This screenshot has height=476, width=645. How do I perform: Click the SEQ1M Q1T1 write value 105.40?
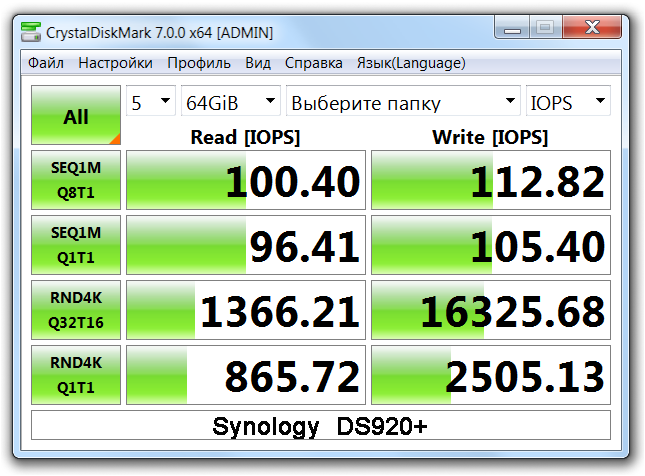pyautogui.click(x=491, y=245)
